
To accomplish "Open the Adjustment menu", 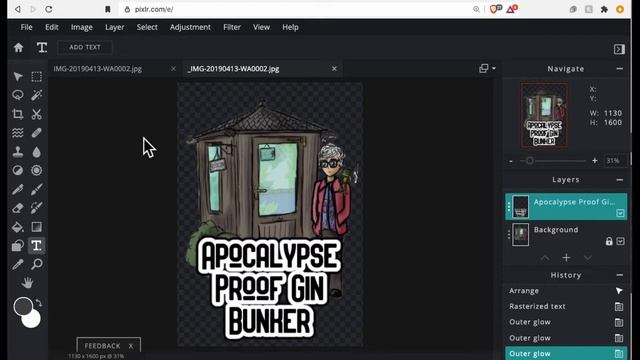I will tap(190, 27).
